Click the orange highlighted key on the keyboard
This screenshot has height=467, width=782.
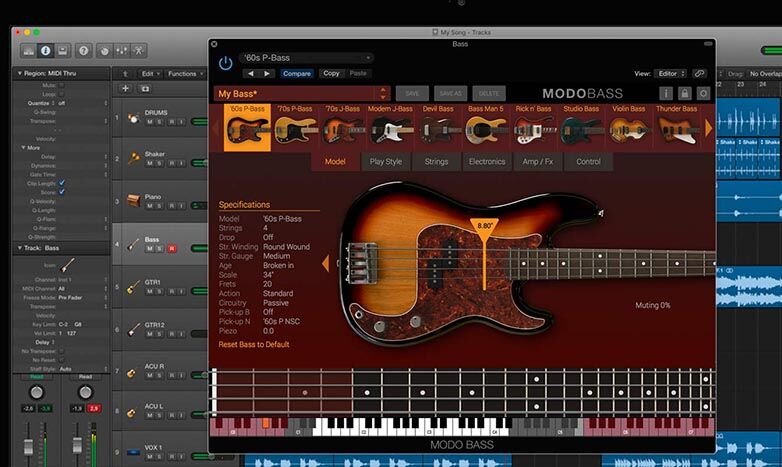click(x=266, y=424)
